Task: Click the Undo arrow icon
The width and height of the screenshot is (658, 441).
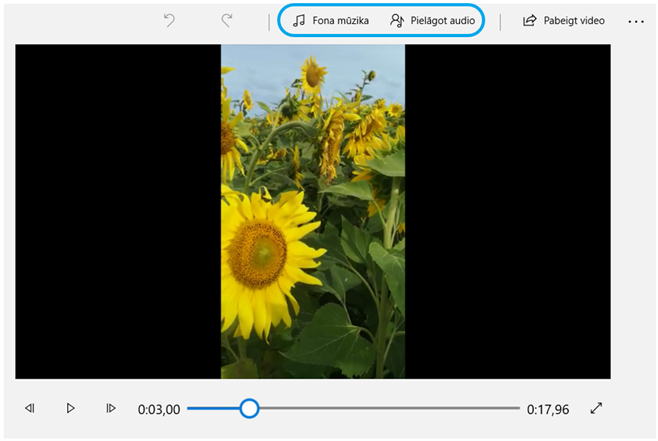Action: click(169, 20)
